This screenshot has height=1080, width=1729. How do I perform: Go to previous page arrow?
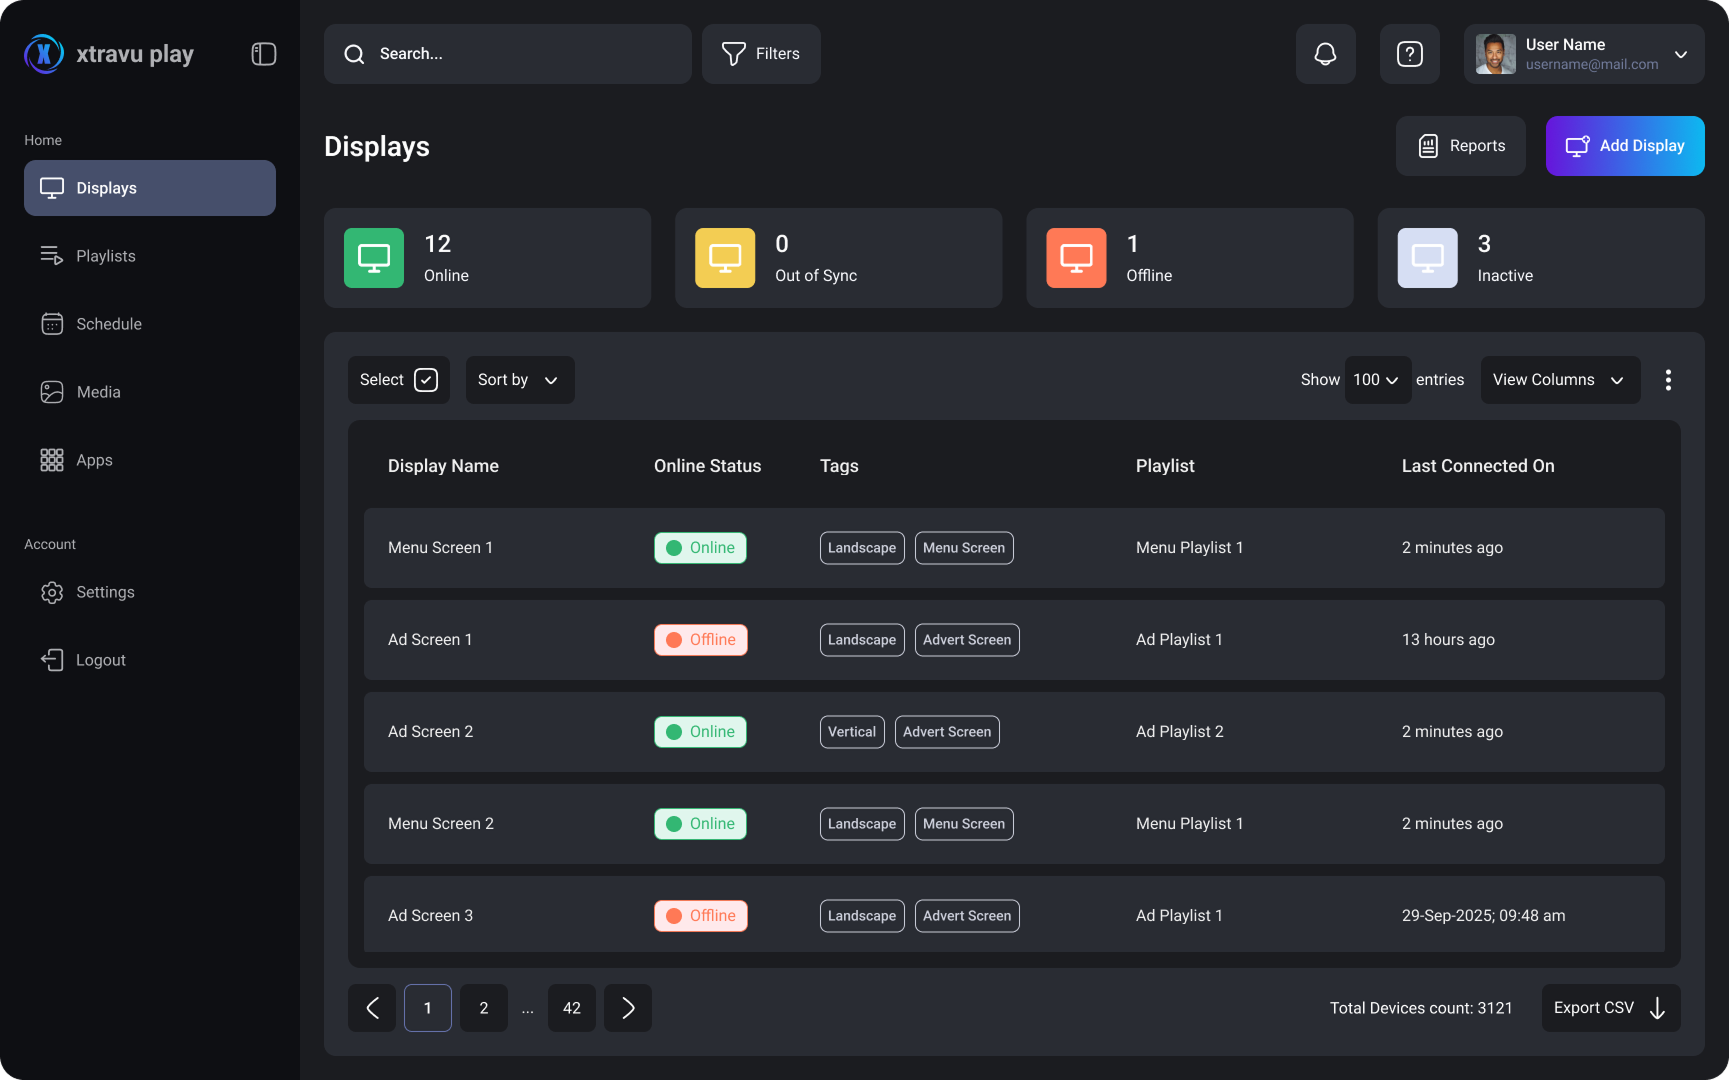(372, 1008)
